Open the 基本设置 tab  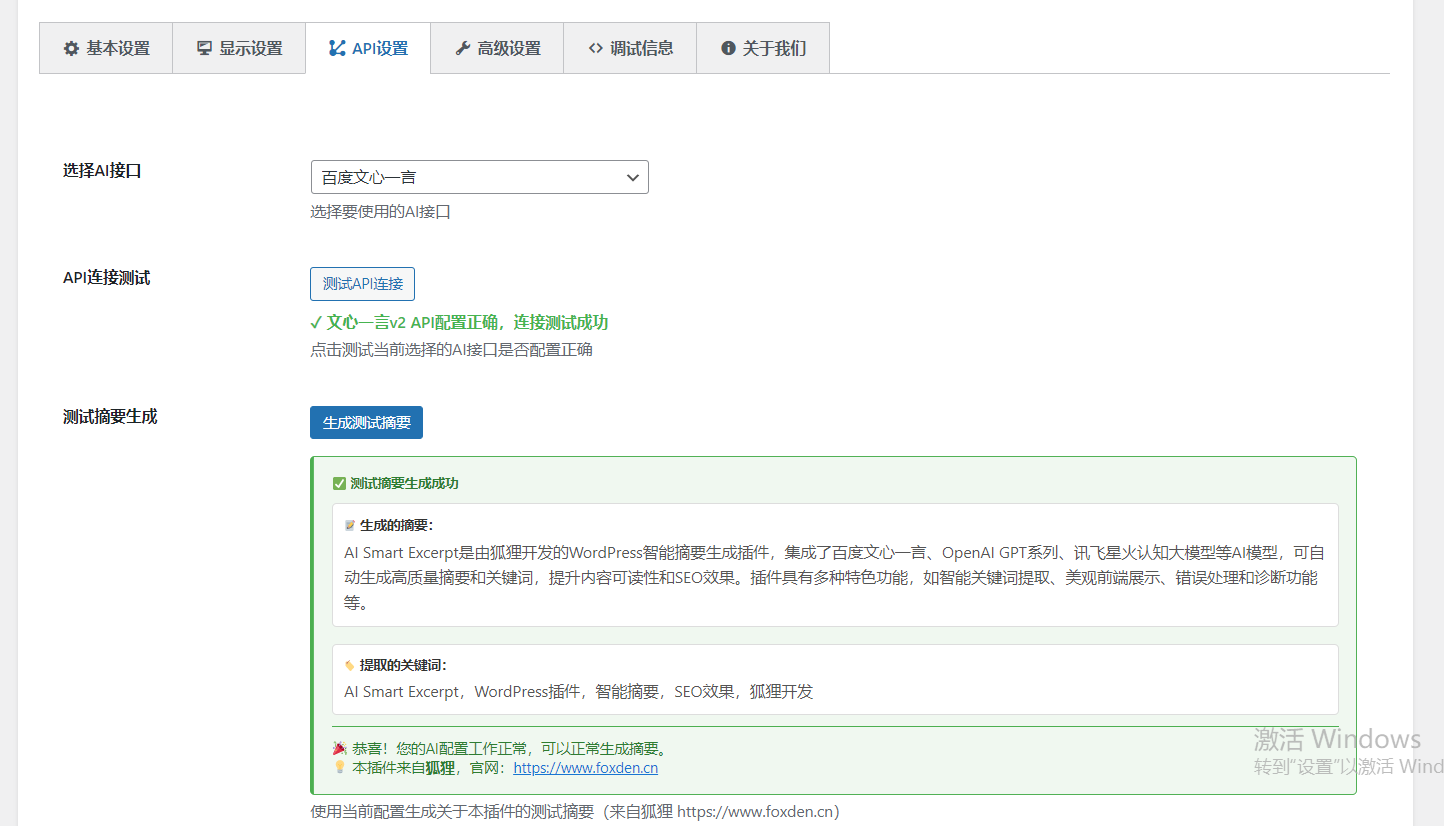coord(106,48)
